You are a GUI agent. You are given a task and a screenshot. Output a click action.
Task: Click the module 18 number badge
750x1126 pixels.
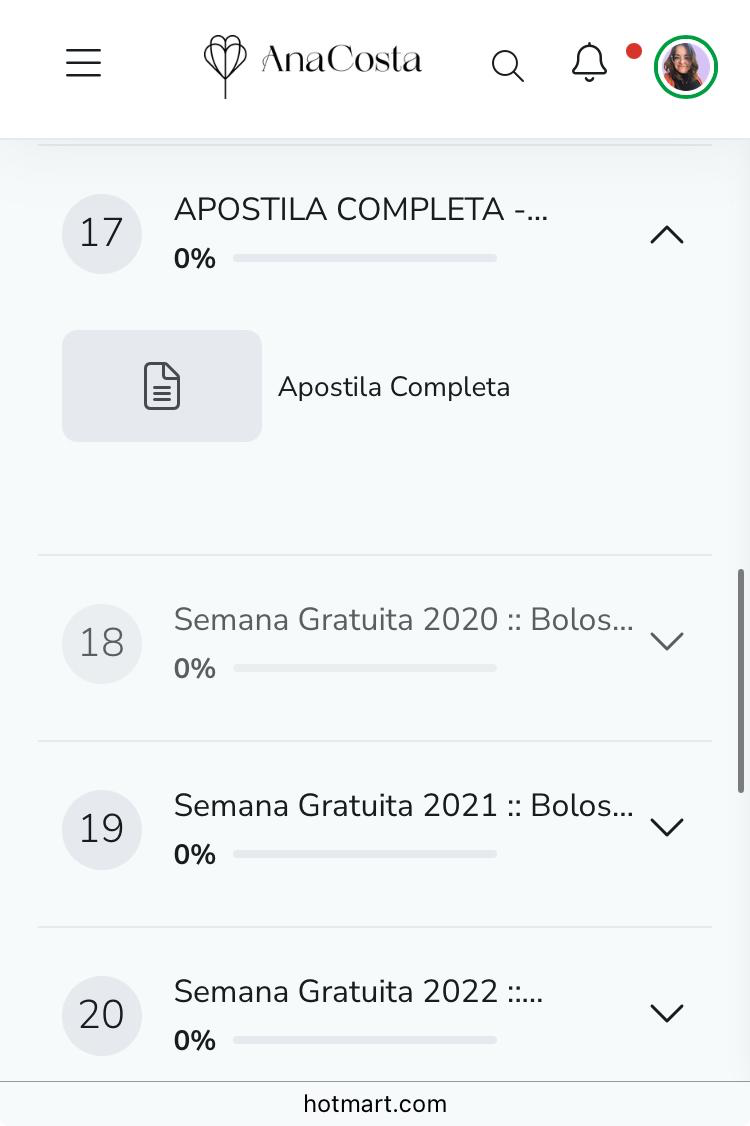coord(102,643)
